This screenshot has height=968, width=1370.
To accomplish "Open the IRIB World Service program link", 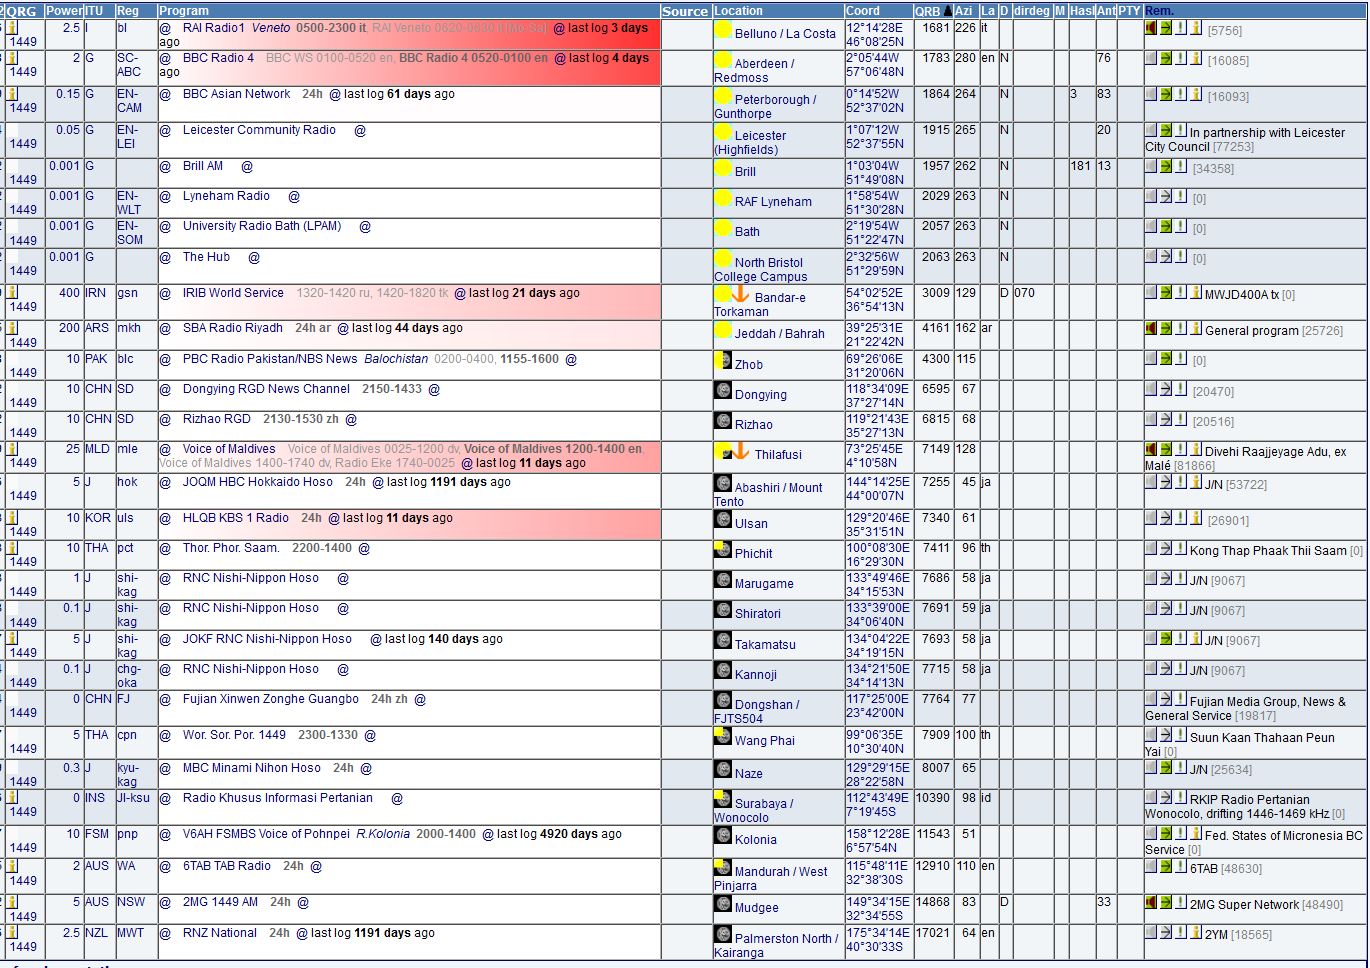I will (x=233, y=293).
